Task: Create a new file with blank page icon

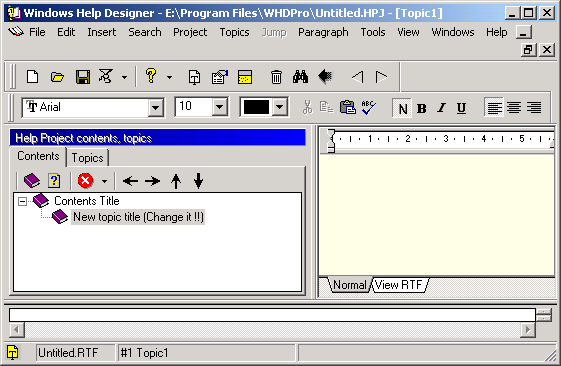Action: click(x=33, y=77)
